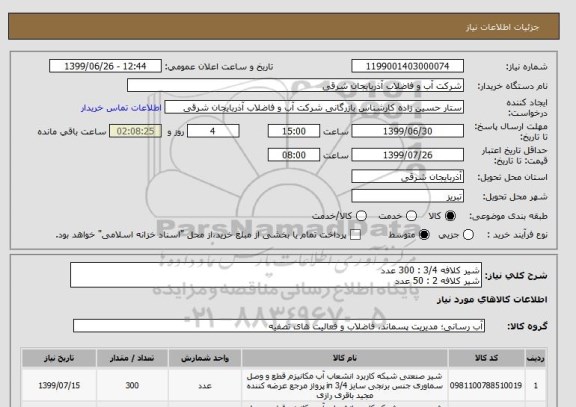Screen dimensions: 576x407
Task: Choose the متوسط purchase type radio
Action: [424, 235]
